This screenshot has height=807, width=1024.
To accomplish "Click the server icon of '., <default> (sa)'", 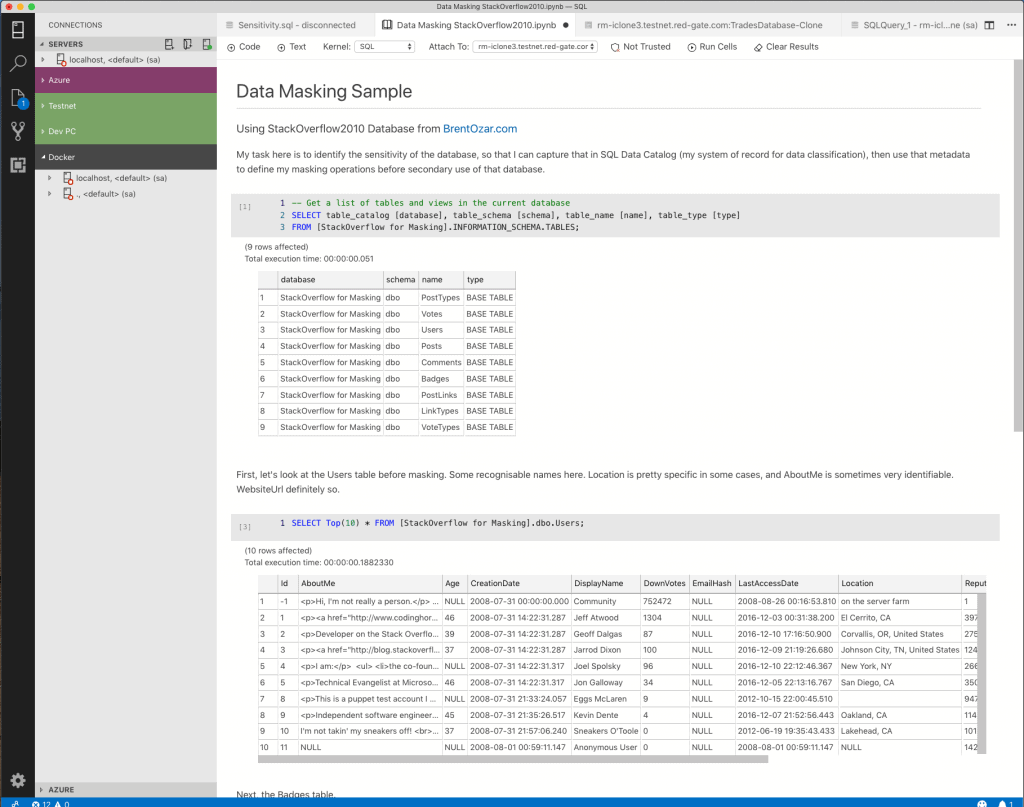I will [67, 194].
